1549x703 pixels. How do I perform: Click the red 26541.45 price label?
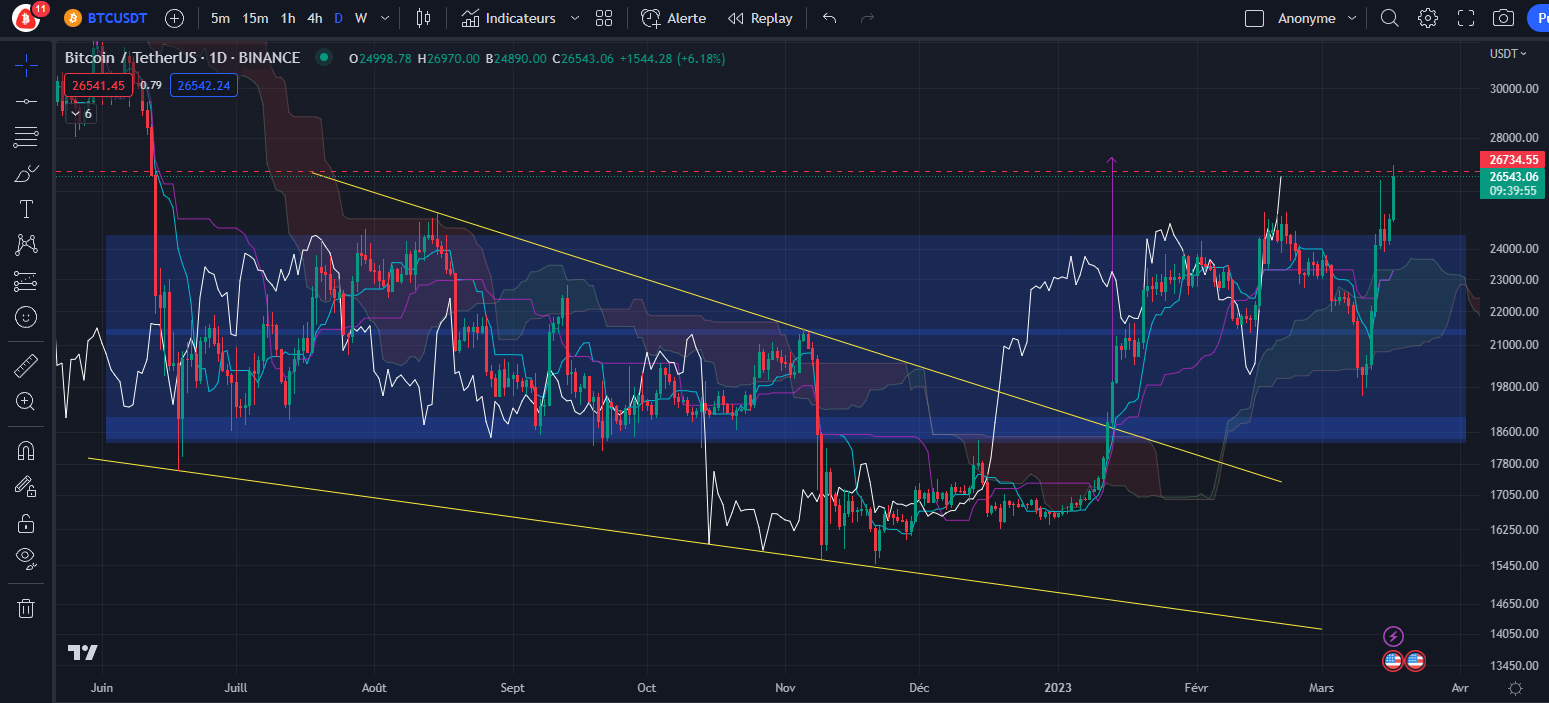[x=97, y=85]
